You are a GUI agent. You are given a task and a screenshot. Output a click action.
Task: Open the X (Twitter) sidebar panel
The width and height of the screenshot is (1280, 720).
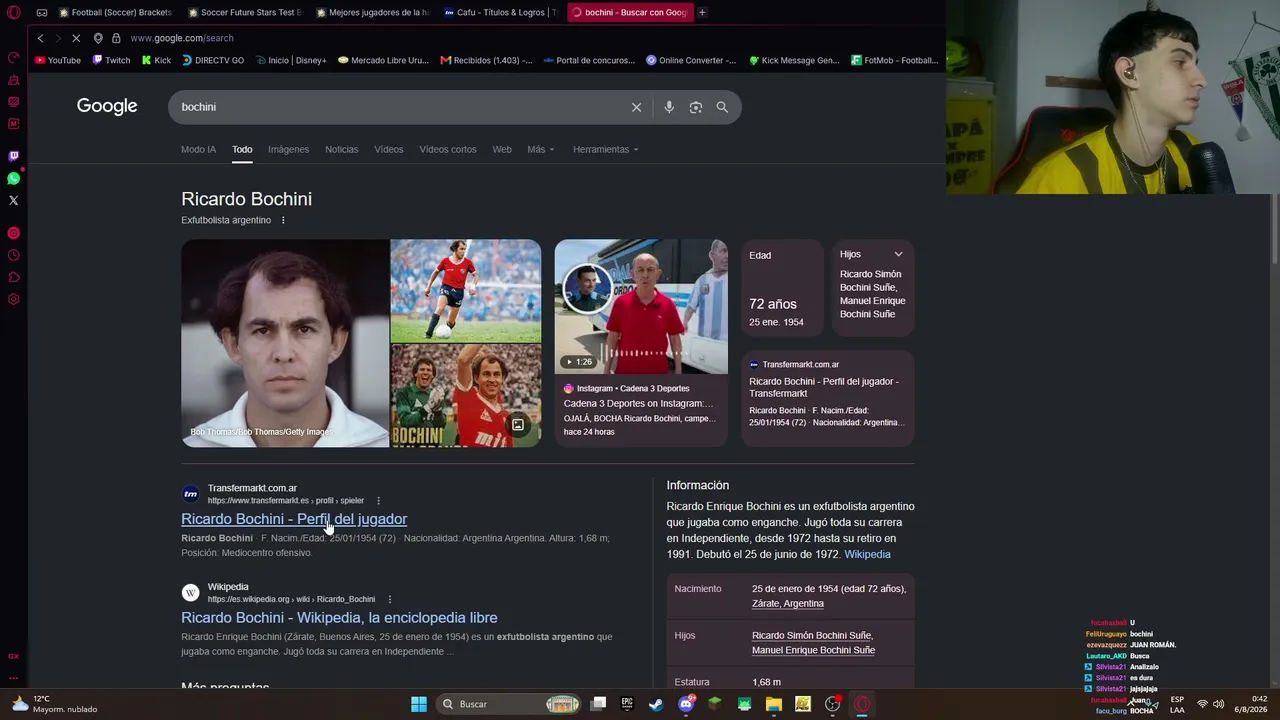13,200
